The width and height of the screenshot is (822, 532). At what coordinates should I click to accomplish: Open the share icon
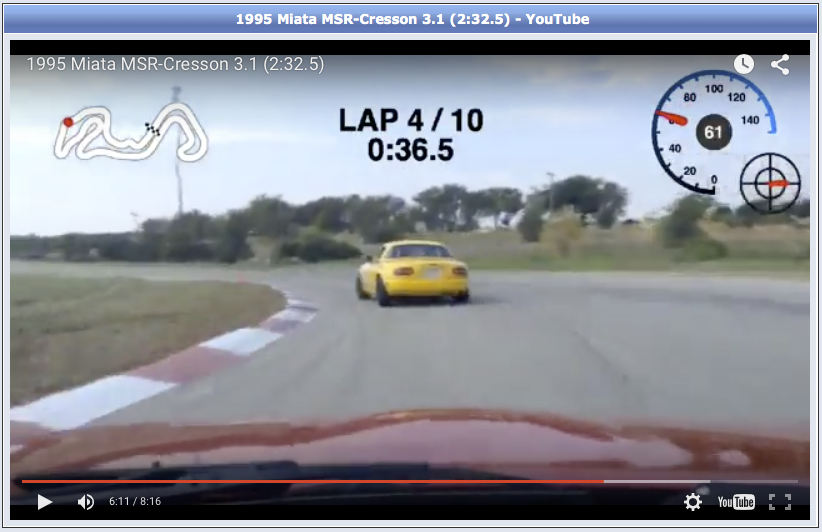click(780, 64)
